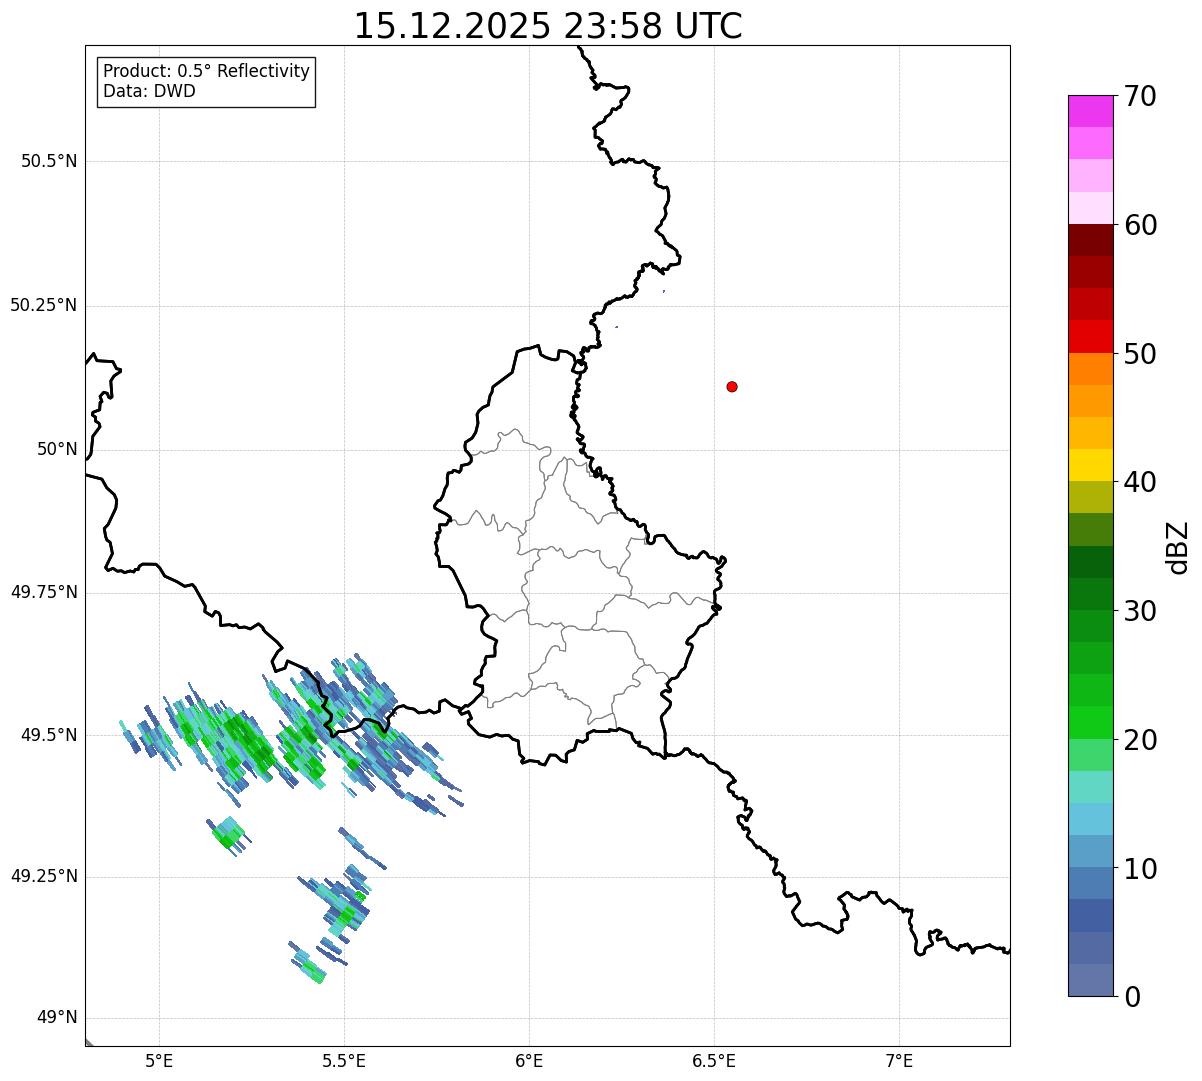1202x1081 pixels.
Task: Pick the yellow swatch just above 40 dBZ
Action: pos(1091,466)
